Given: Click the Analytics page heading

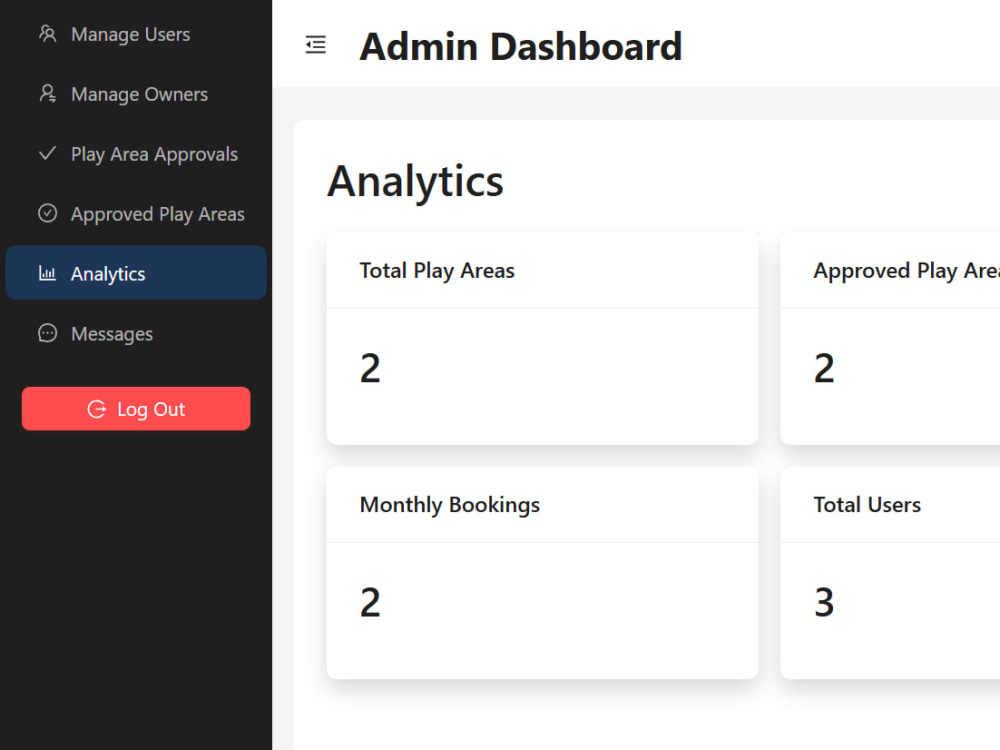Looking at the screenshot, I should [x=415, y=182].
